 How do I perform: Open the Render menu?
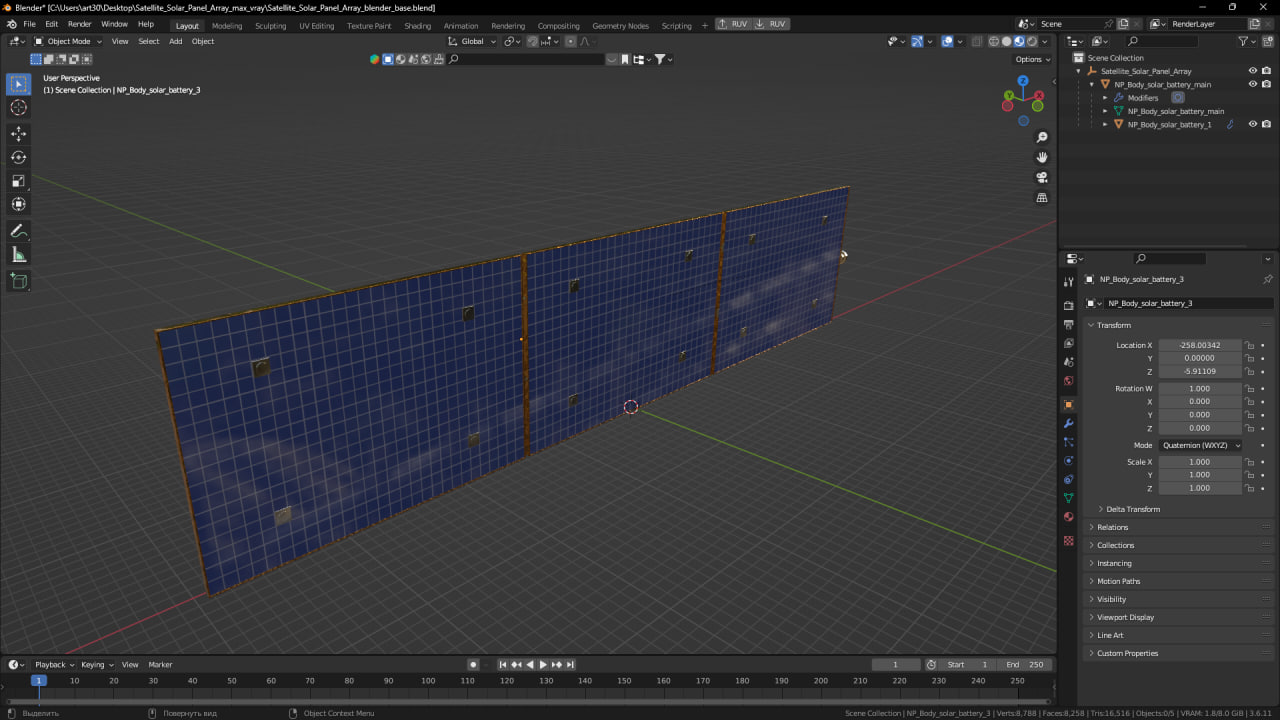pyautogui.click(x=79, y=24)
